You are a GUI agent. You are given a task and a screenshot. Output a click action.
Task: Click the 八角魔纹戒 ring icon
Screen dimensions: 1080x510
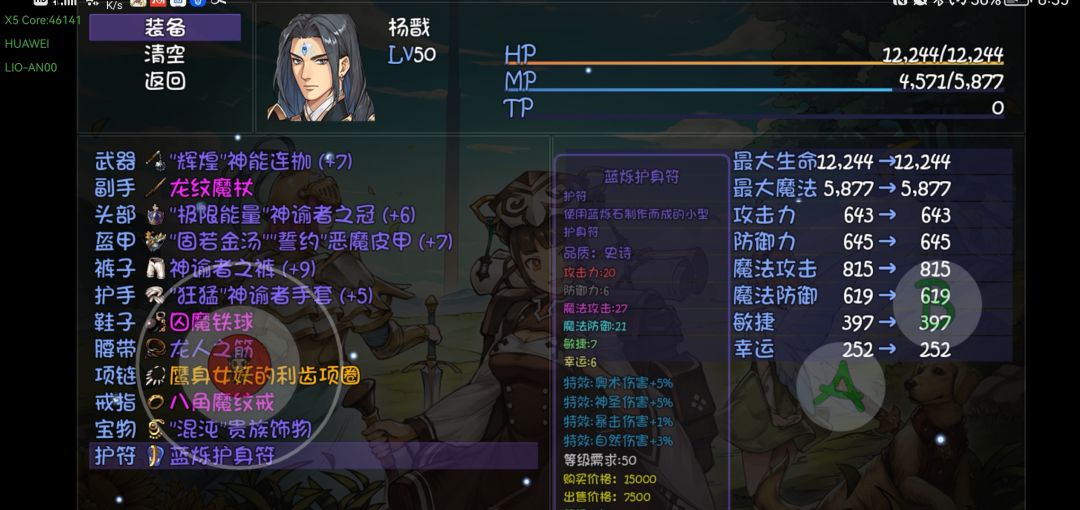(156, 402)
